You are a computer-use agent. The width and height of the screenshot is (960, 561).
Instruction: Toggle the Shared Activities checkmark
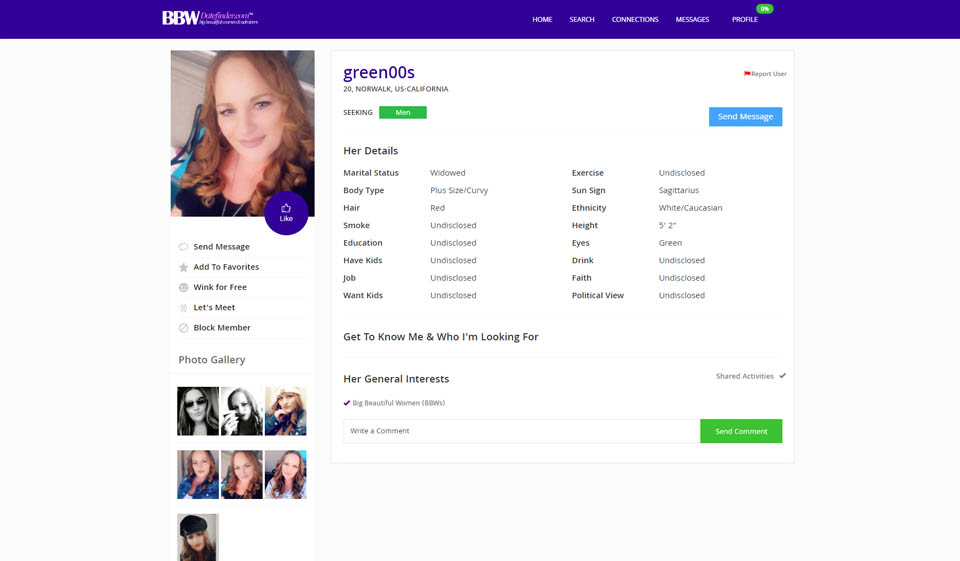[782, 376]
